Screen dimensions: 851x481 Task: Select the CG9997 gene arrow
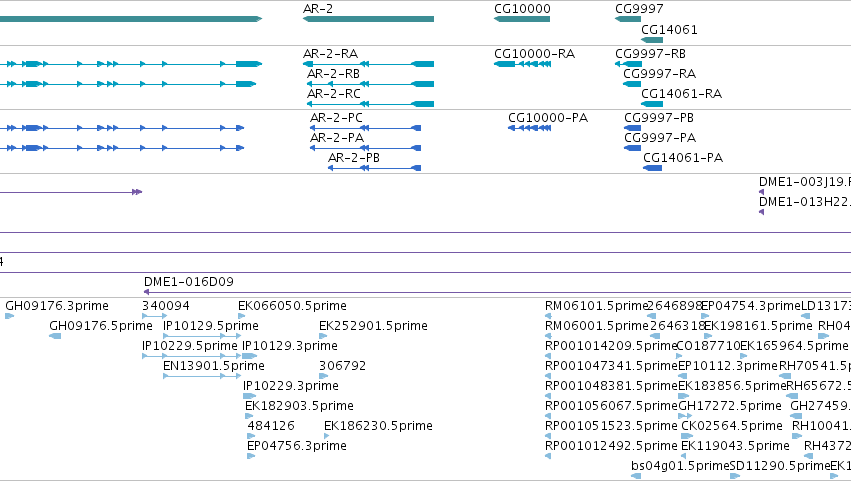click(628, 19)
